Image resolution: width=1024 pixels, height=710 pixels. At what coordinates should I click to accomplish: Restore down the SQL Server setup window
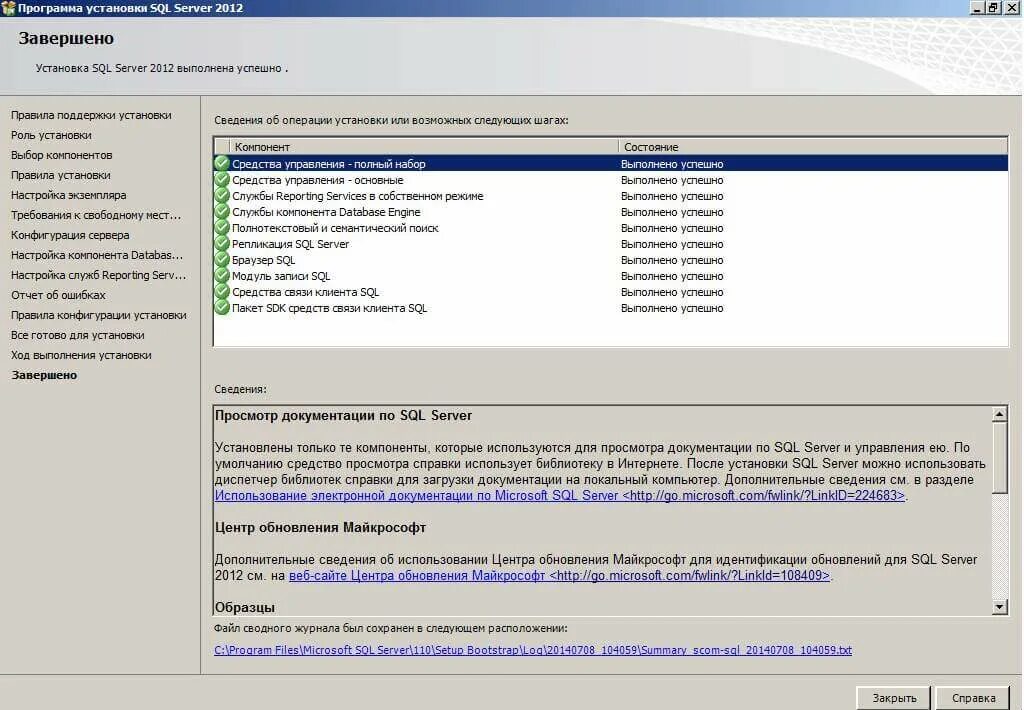[993, 8]
